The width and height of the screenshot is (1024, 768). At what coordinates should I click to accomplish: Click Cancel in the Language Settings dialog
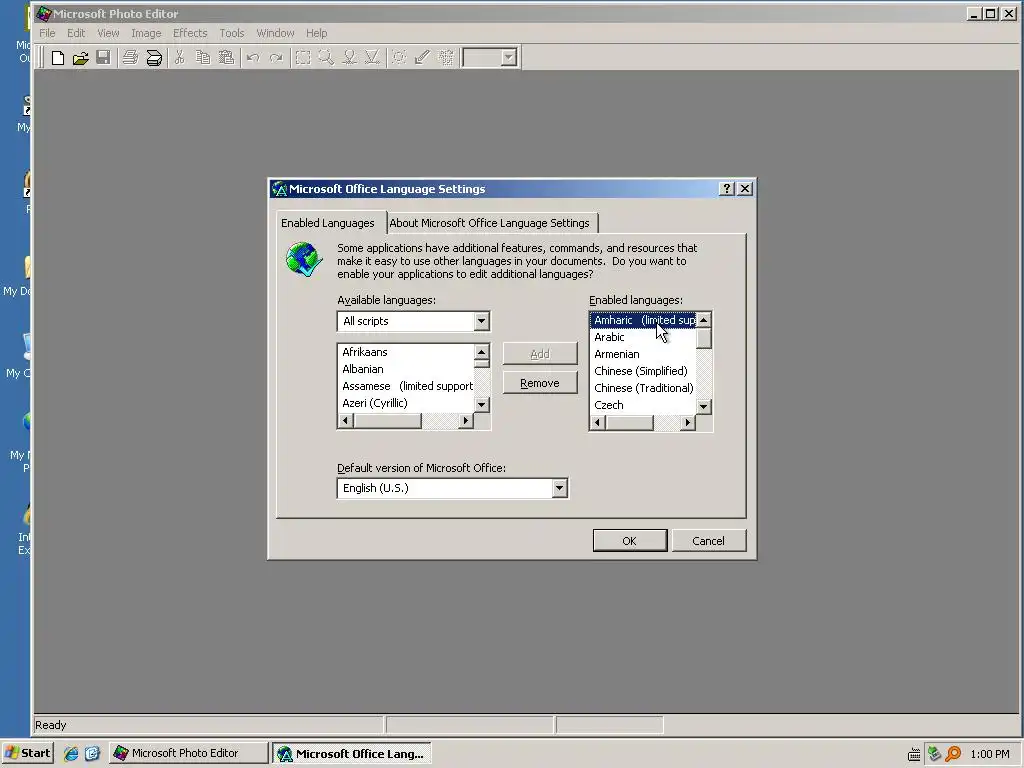[709, 541]
